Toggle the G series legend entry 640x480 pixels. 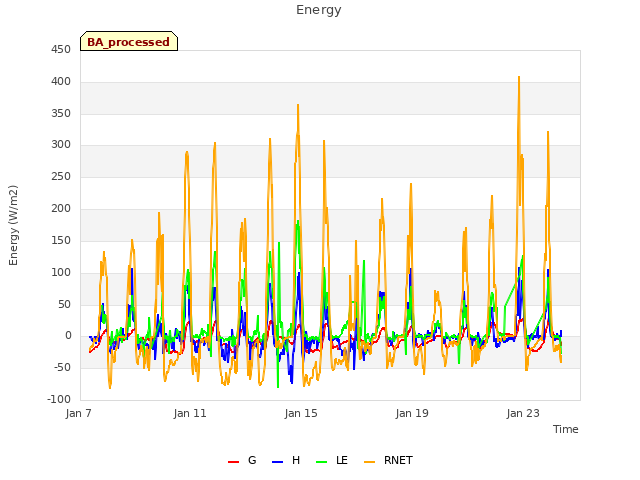(242, 460)
